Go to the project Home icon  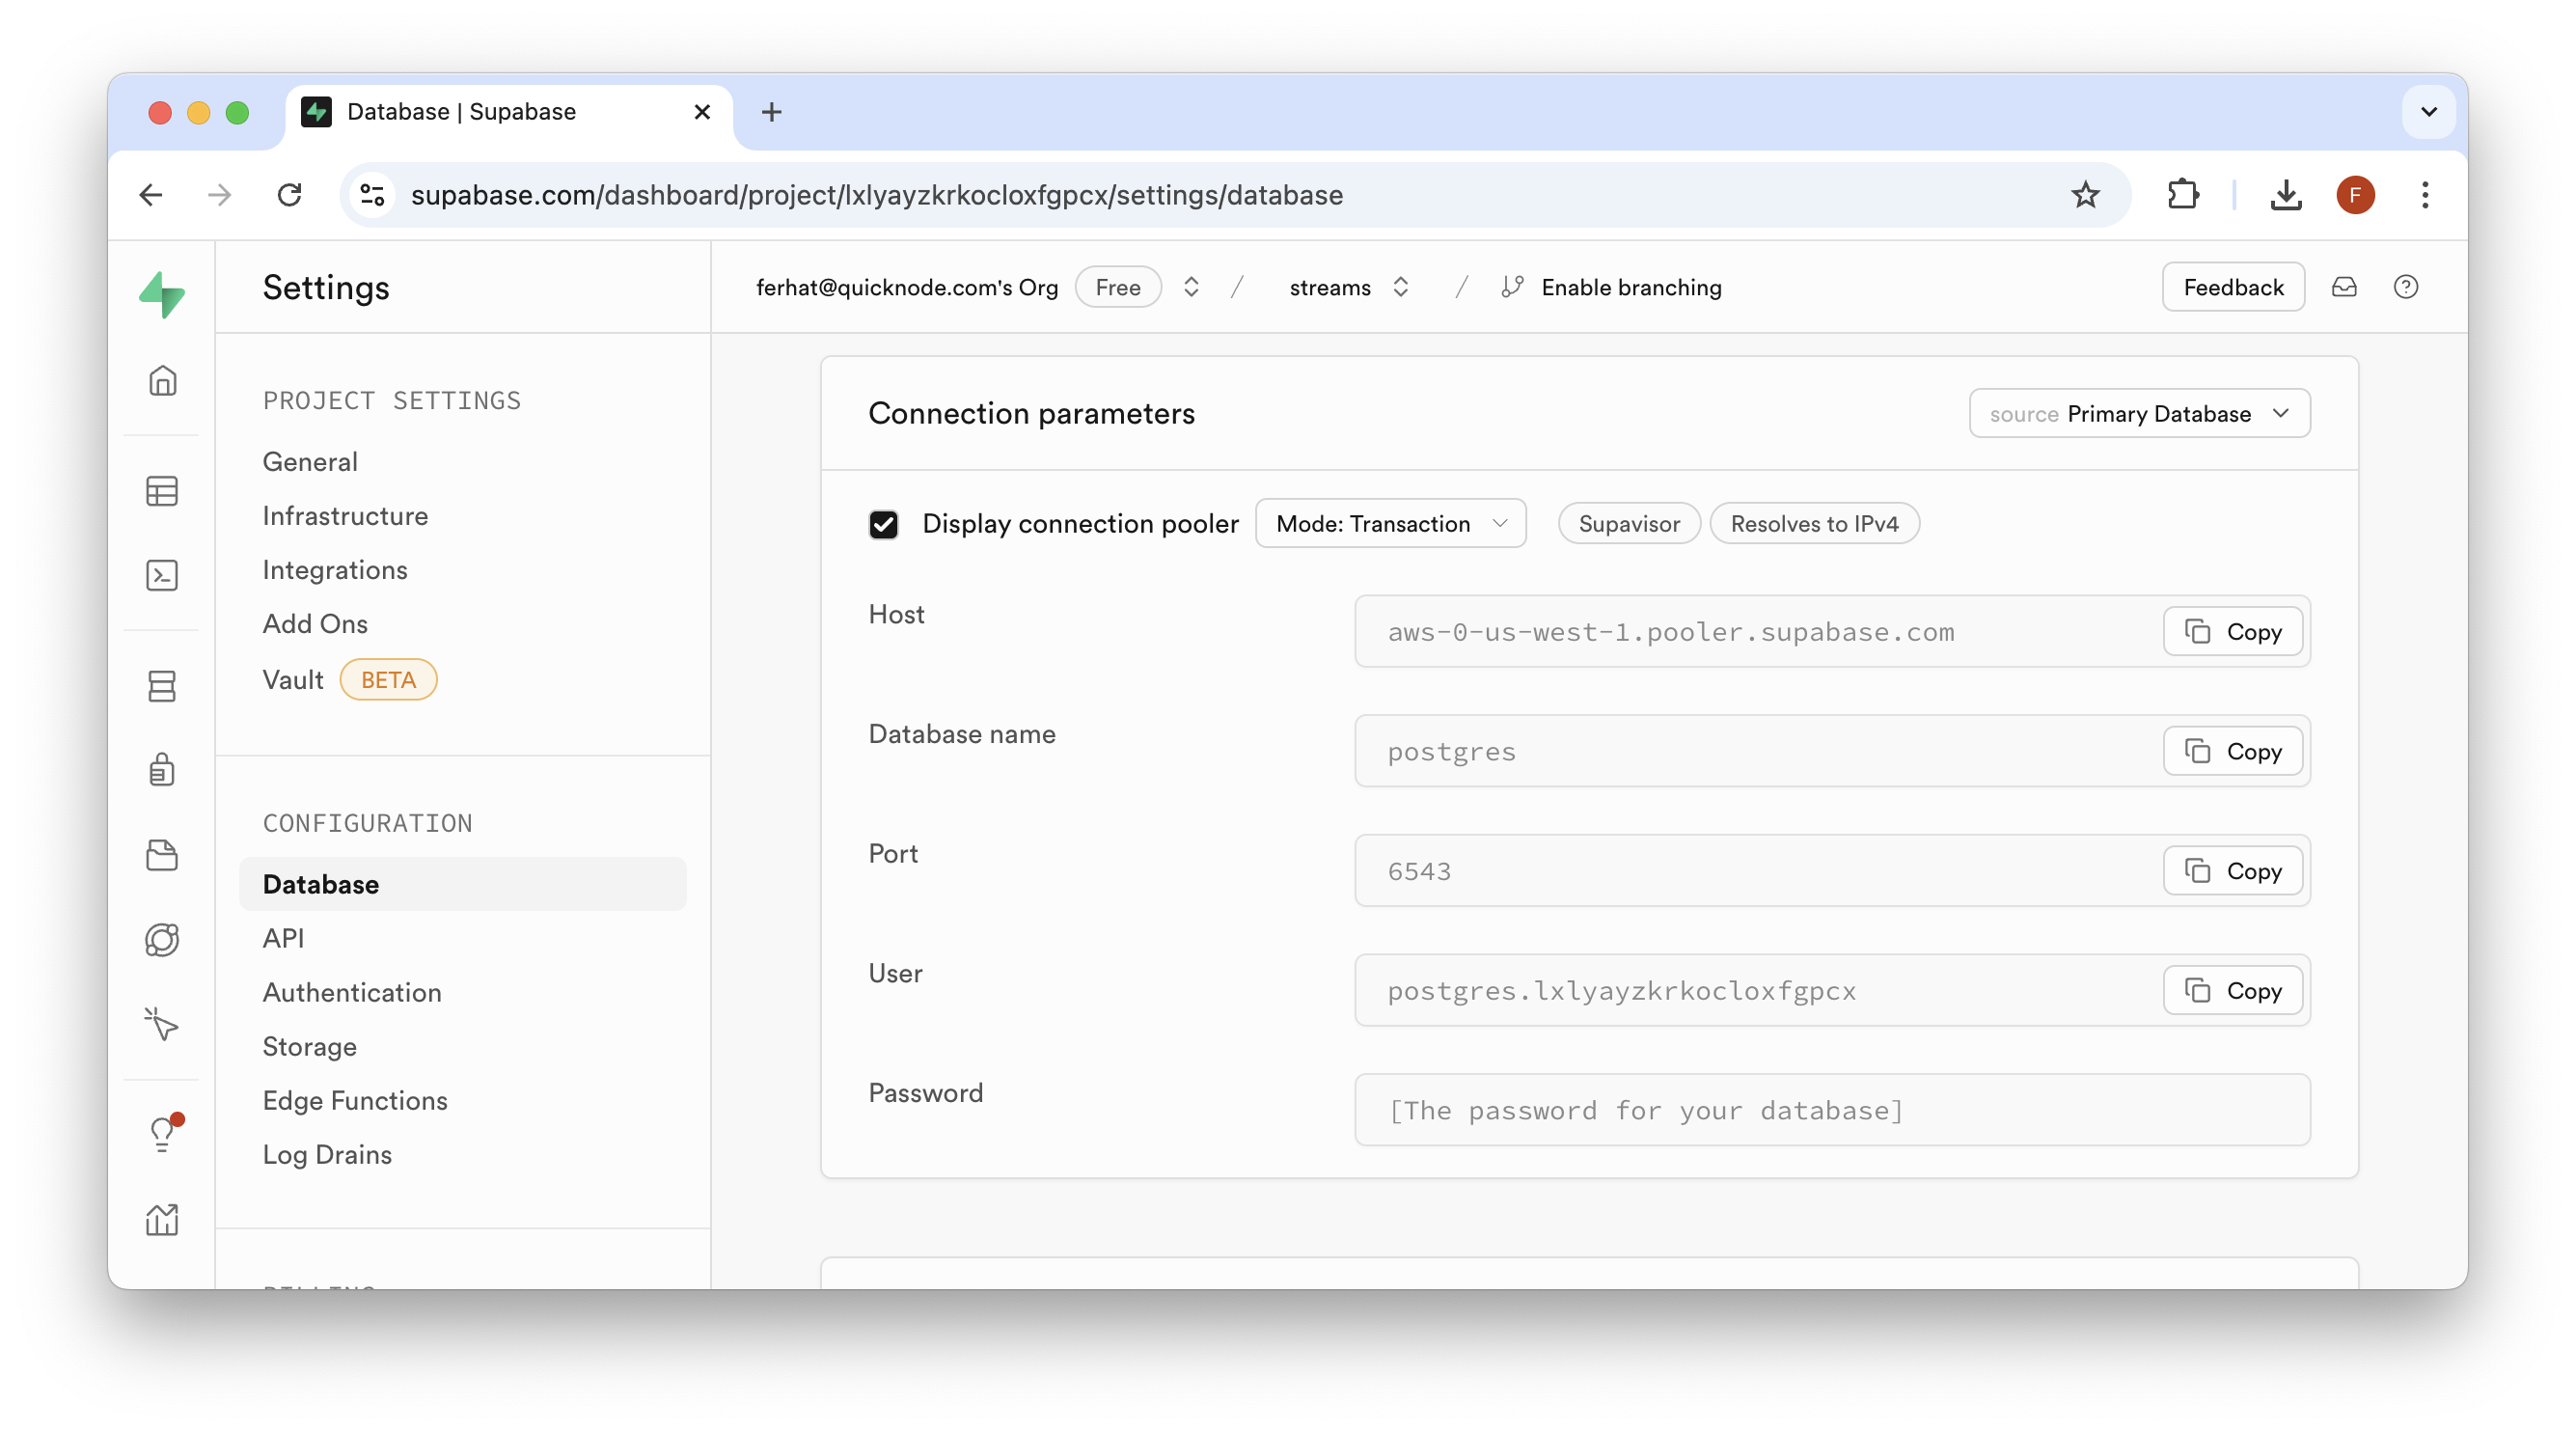[162, 381]
